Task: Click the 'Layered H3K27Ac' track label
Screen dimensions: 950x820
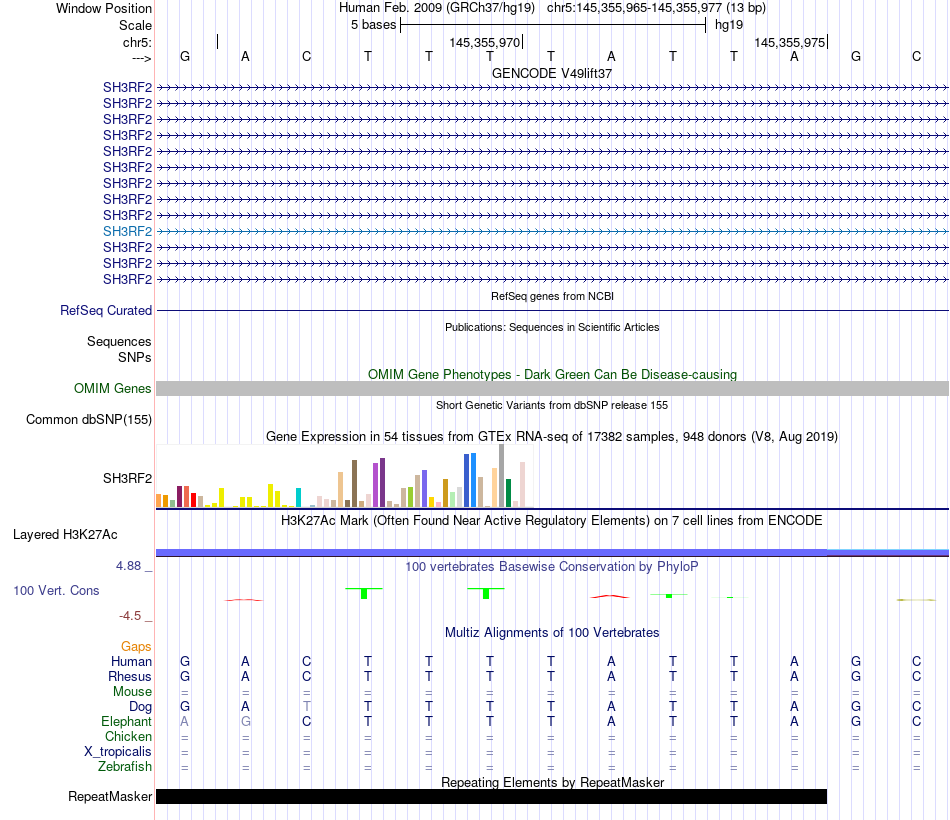Action: (65, 535)
